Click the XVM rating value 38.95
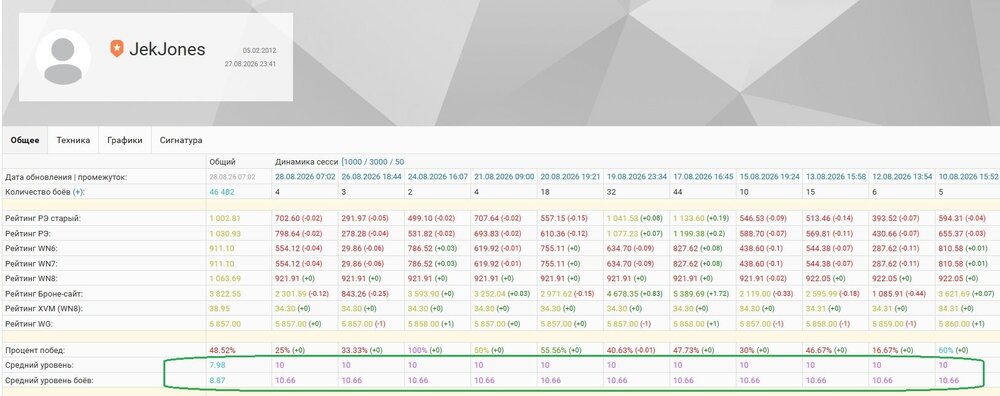Screen dimensions: 1000x396 tap(219, 309)
